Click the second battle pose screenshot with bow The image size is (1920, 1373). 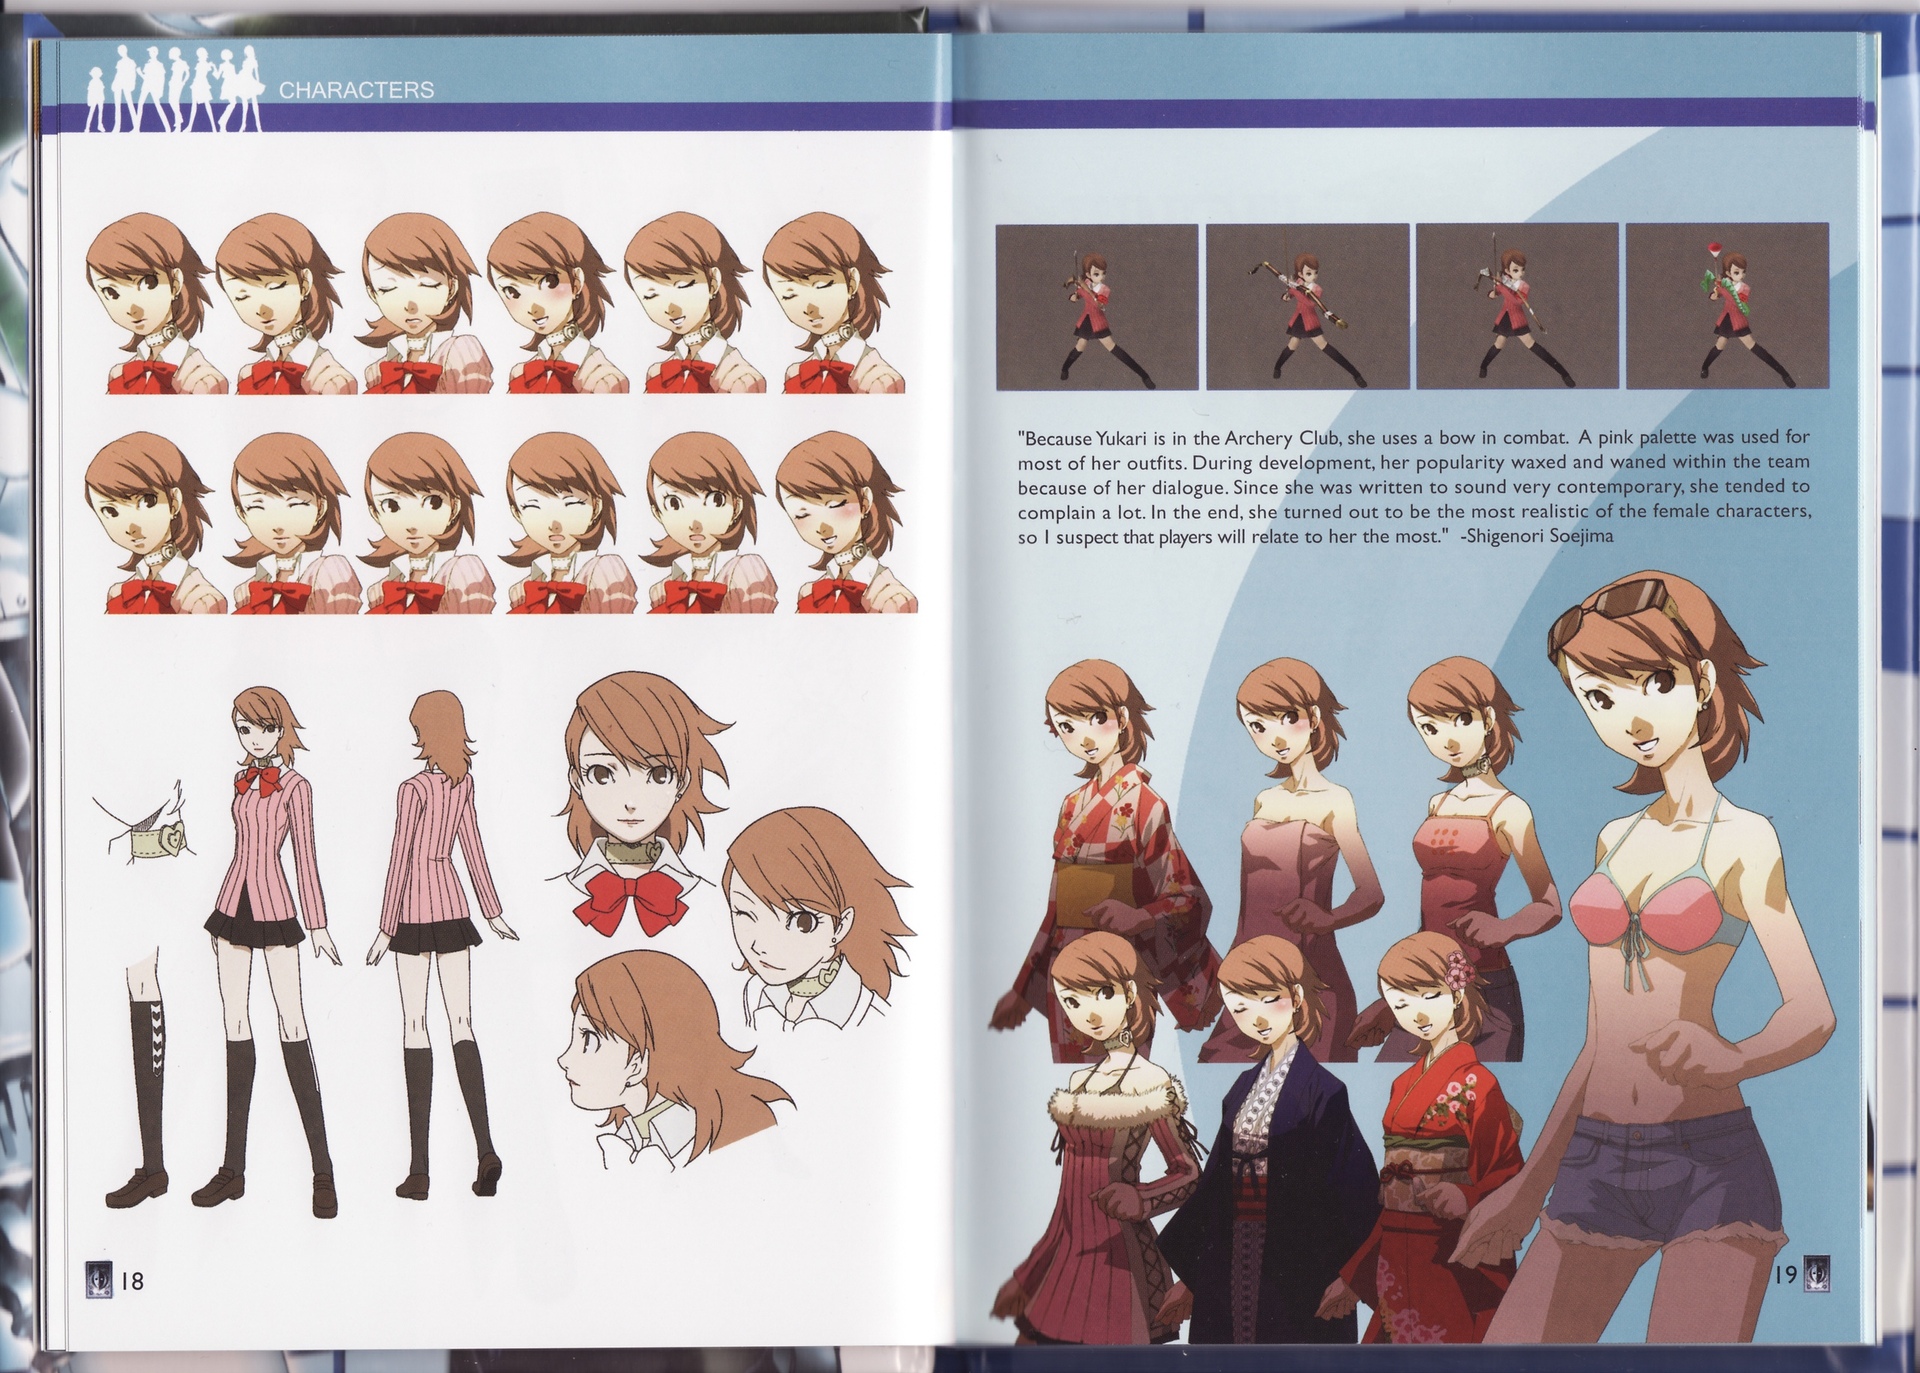point(1307,306)
